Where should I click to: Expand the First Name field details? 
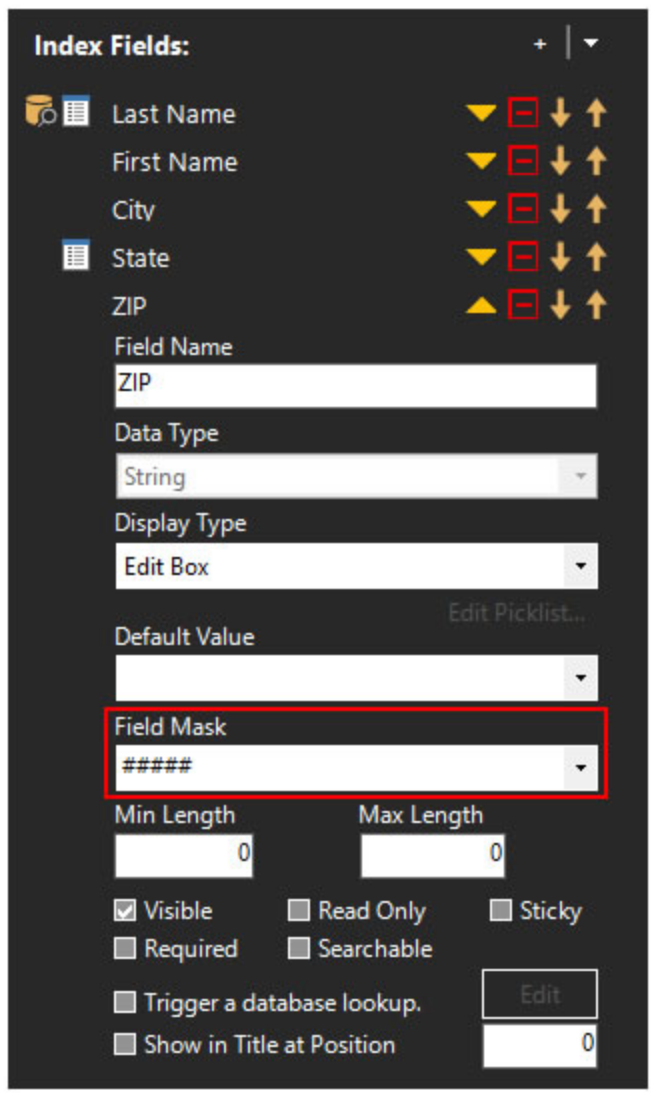click(x=481, y=161)
